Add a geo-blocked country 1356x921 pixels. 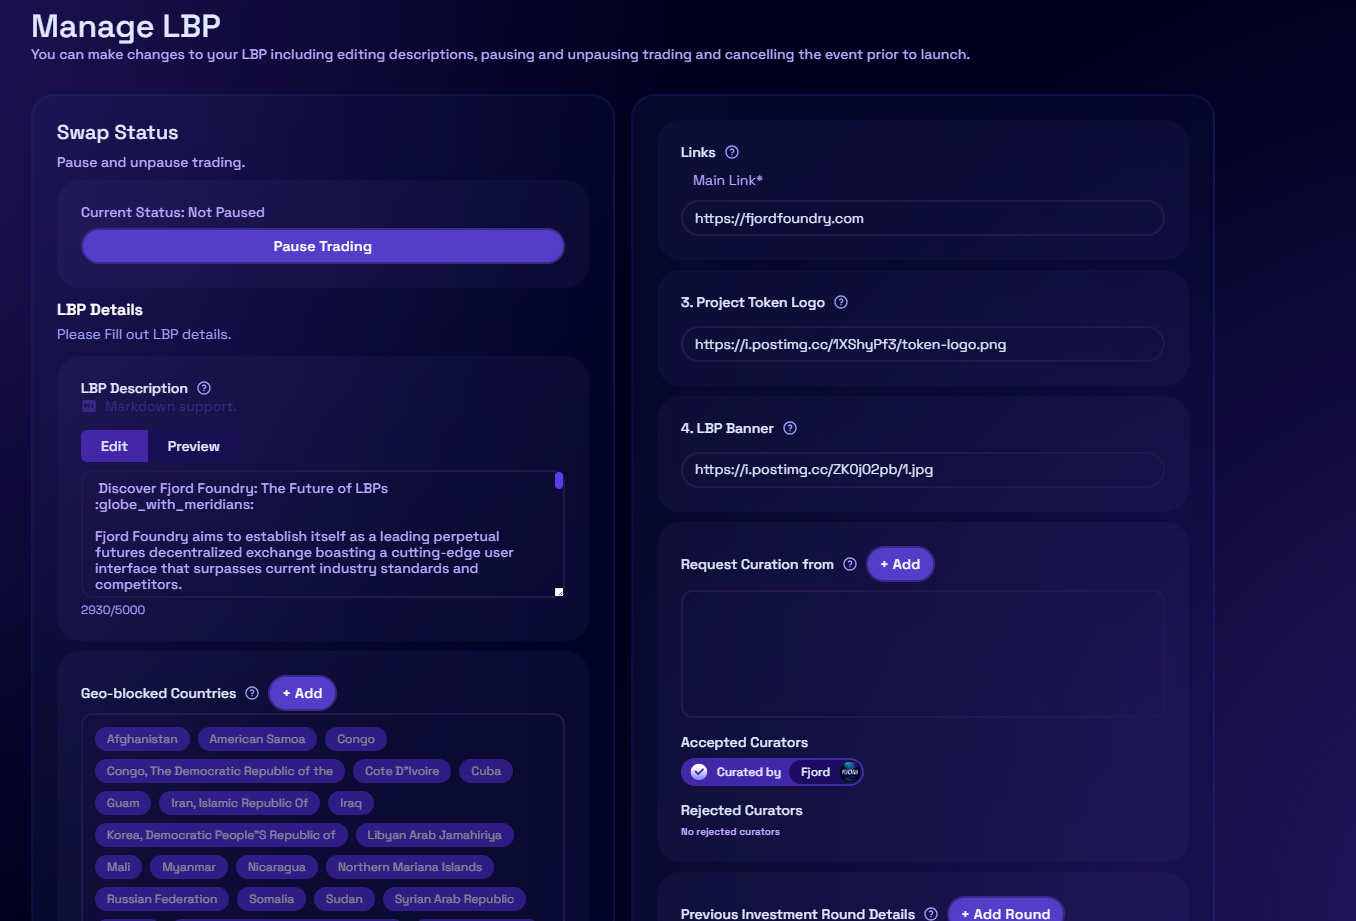[x=302, y=693]
